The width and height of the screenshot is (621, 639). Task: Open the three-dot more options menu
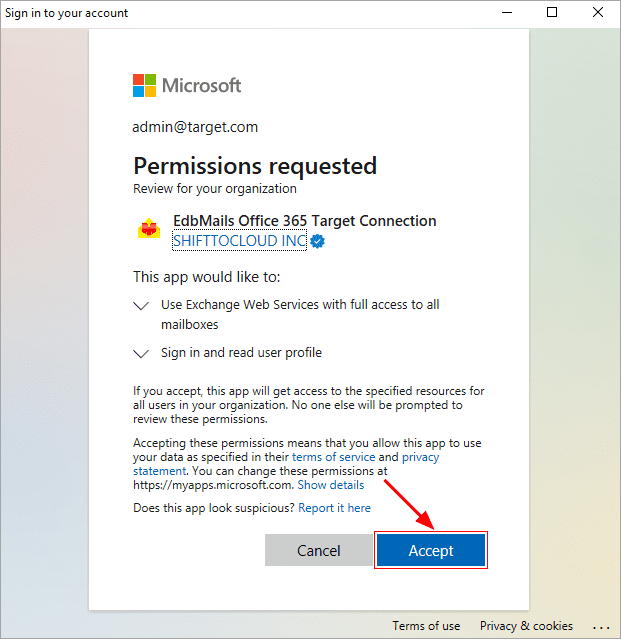click(x=601, y=627)
